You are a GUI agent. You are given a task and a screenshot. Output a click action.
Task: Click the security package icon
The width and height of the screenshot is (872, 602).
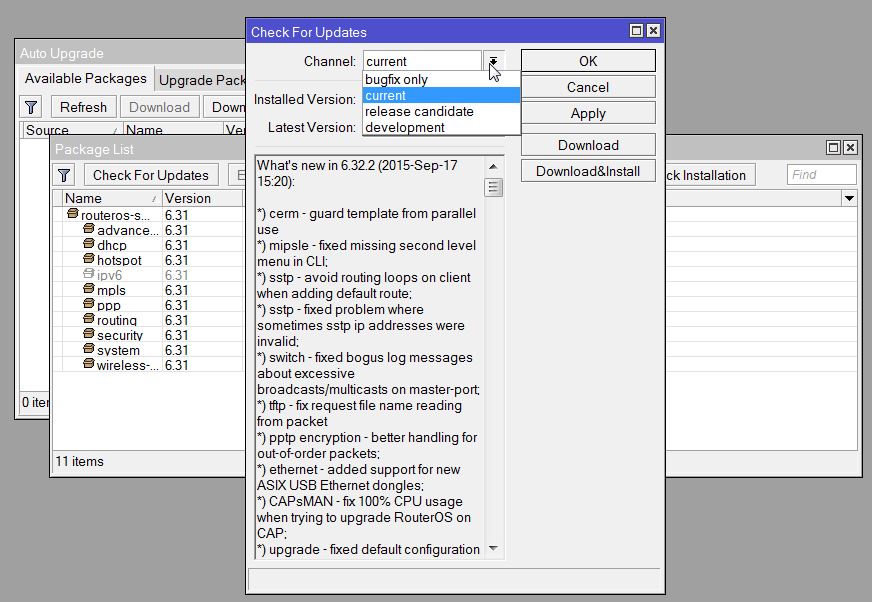88,335
